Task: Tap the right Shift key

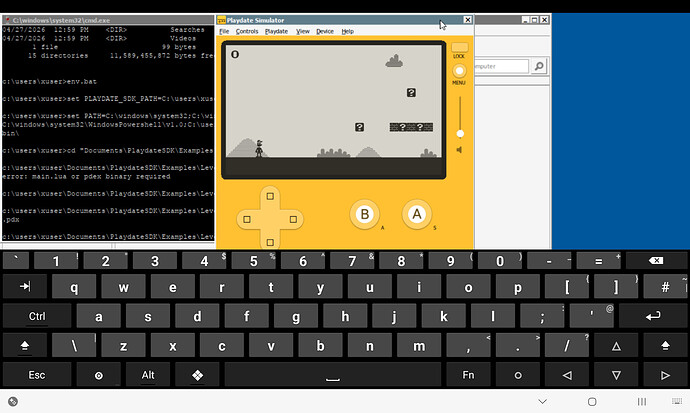Action: pyautogui.click(x=665, y=346)
